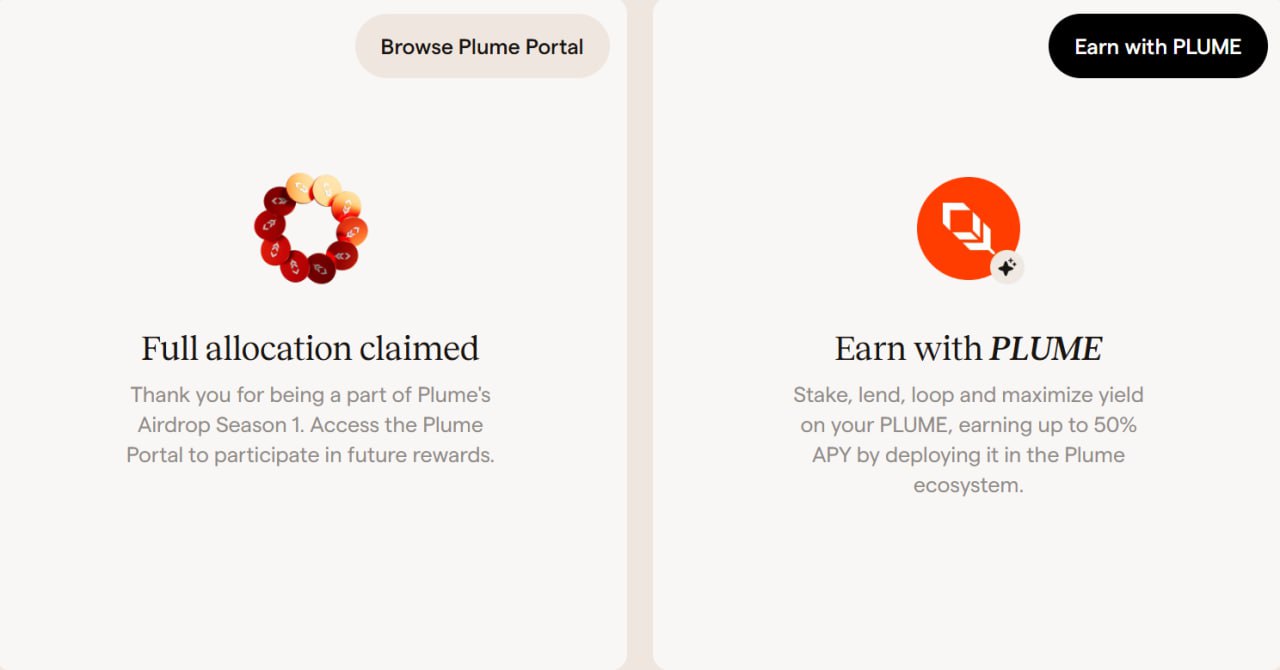
Task: Click the Earn with PLUME heading text
Action: (968, 348)
